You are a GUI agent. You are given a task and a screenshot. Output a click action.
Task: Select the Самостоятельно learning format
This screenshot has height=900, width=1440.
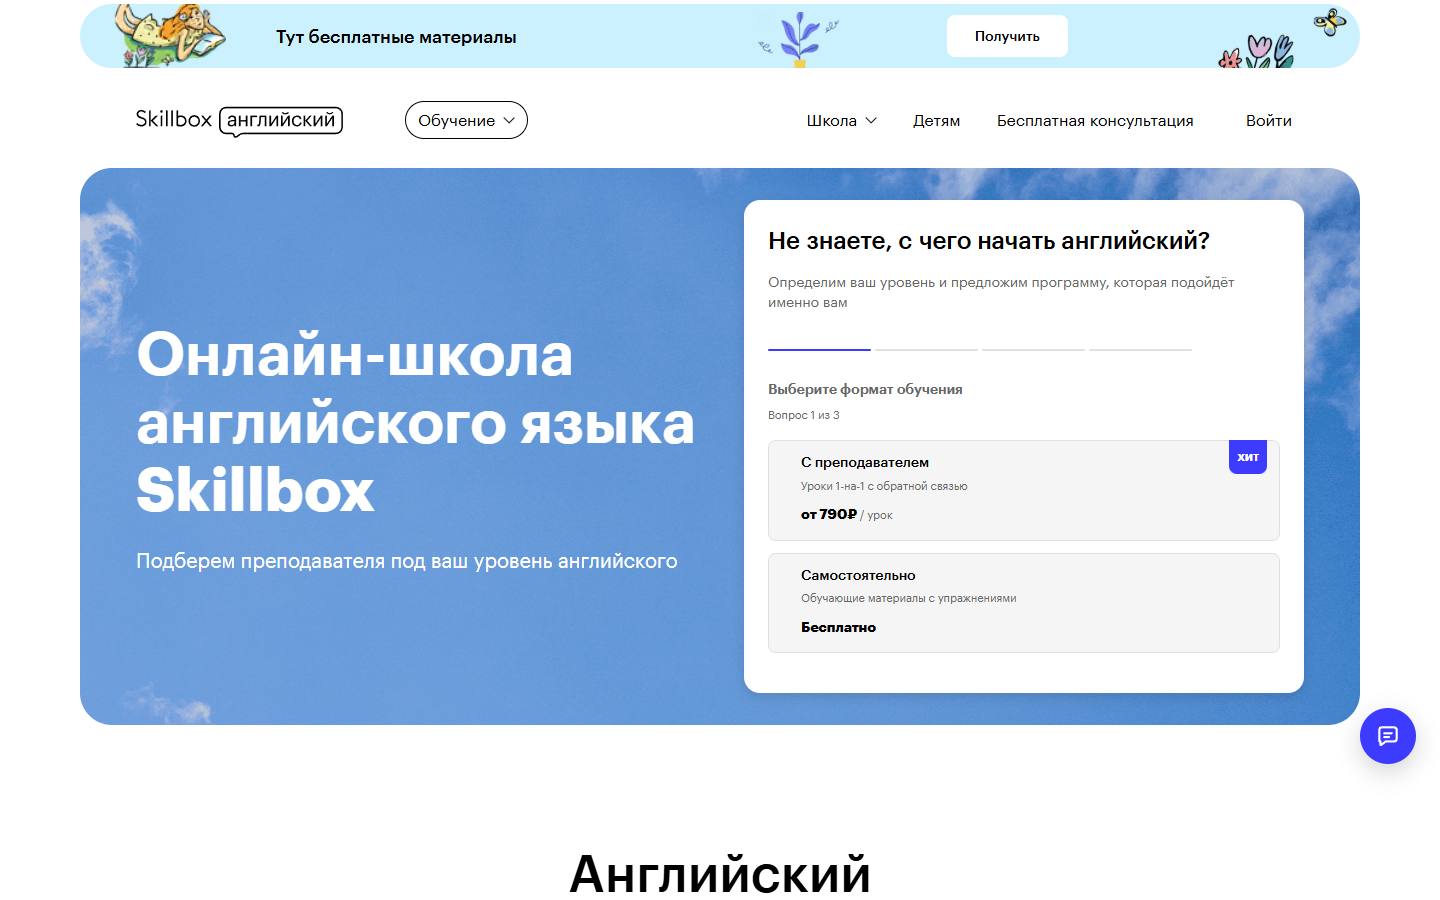click(1024, 603)
